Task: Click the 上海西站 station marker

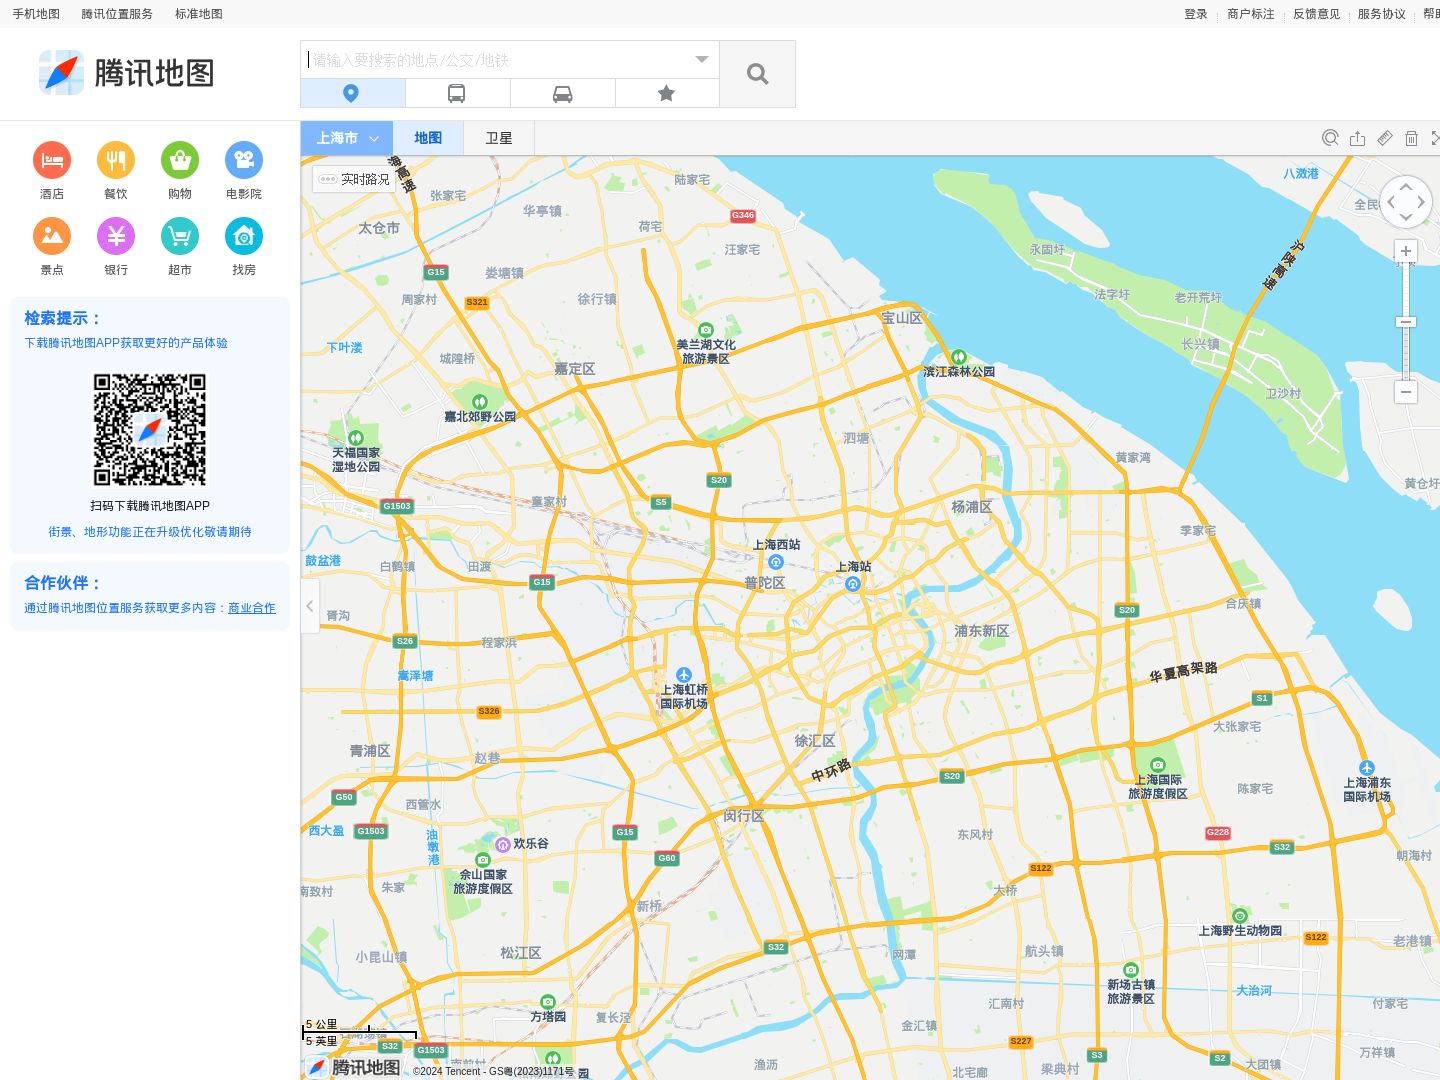Action: [776, 562]
